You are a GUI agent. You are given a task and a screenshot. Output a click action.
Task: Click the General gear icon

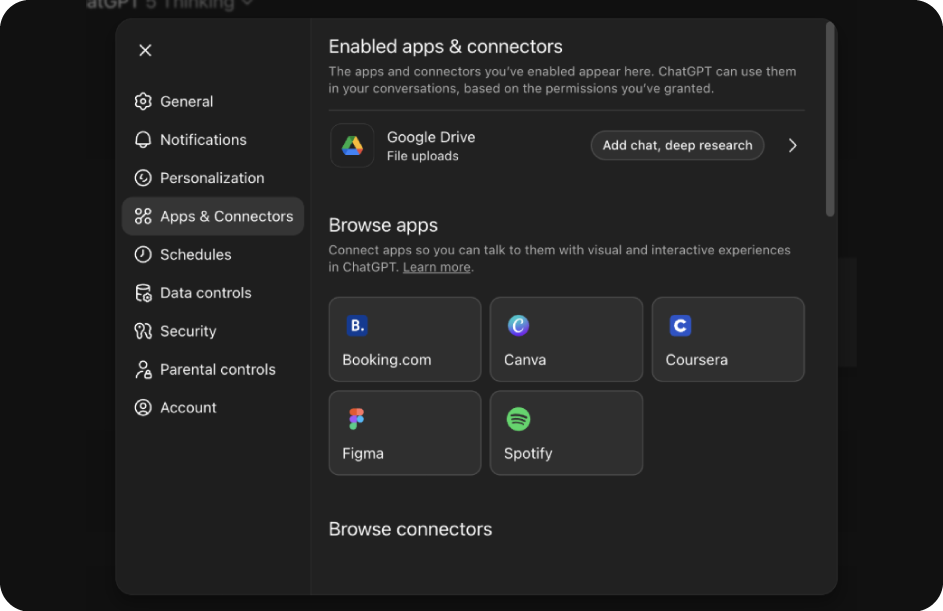pos(143,101)
